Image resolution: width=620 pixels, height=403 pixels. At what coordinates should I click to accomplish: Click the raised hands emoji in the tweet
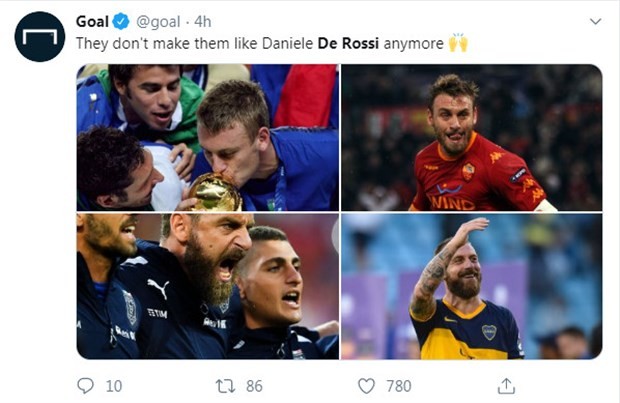tap(458, 44)
